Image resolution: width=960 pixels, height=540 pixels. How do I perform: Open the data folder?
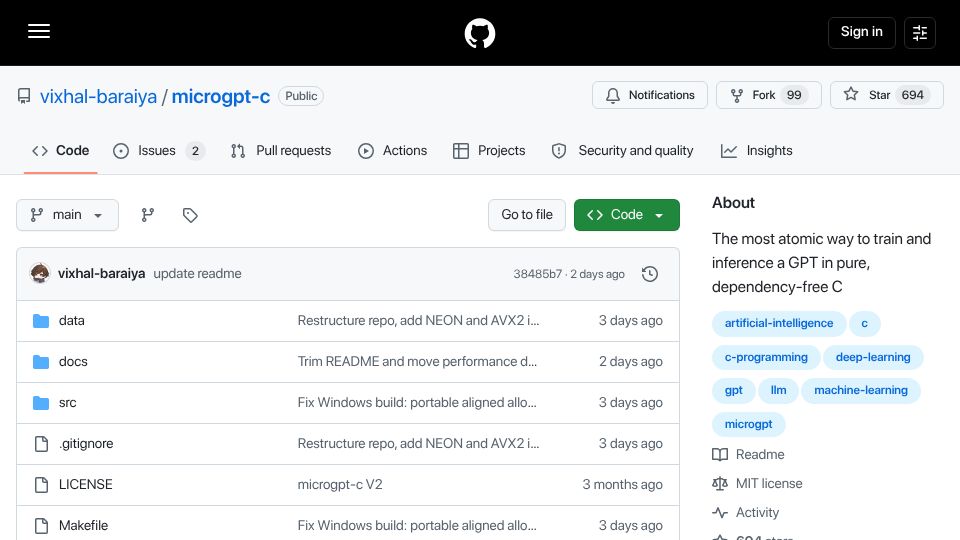72,321
